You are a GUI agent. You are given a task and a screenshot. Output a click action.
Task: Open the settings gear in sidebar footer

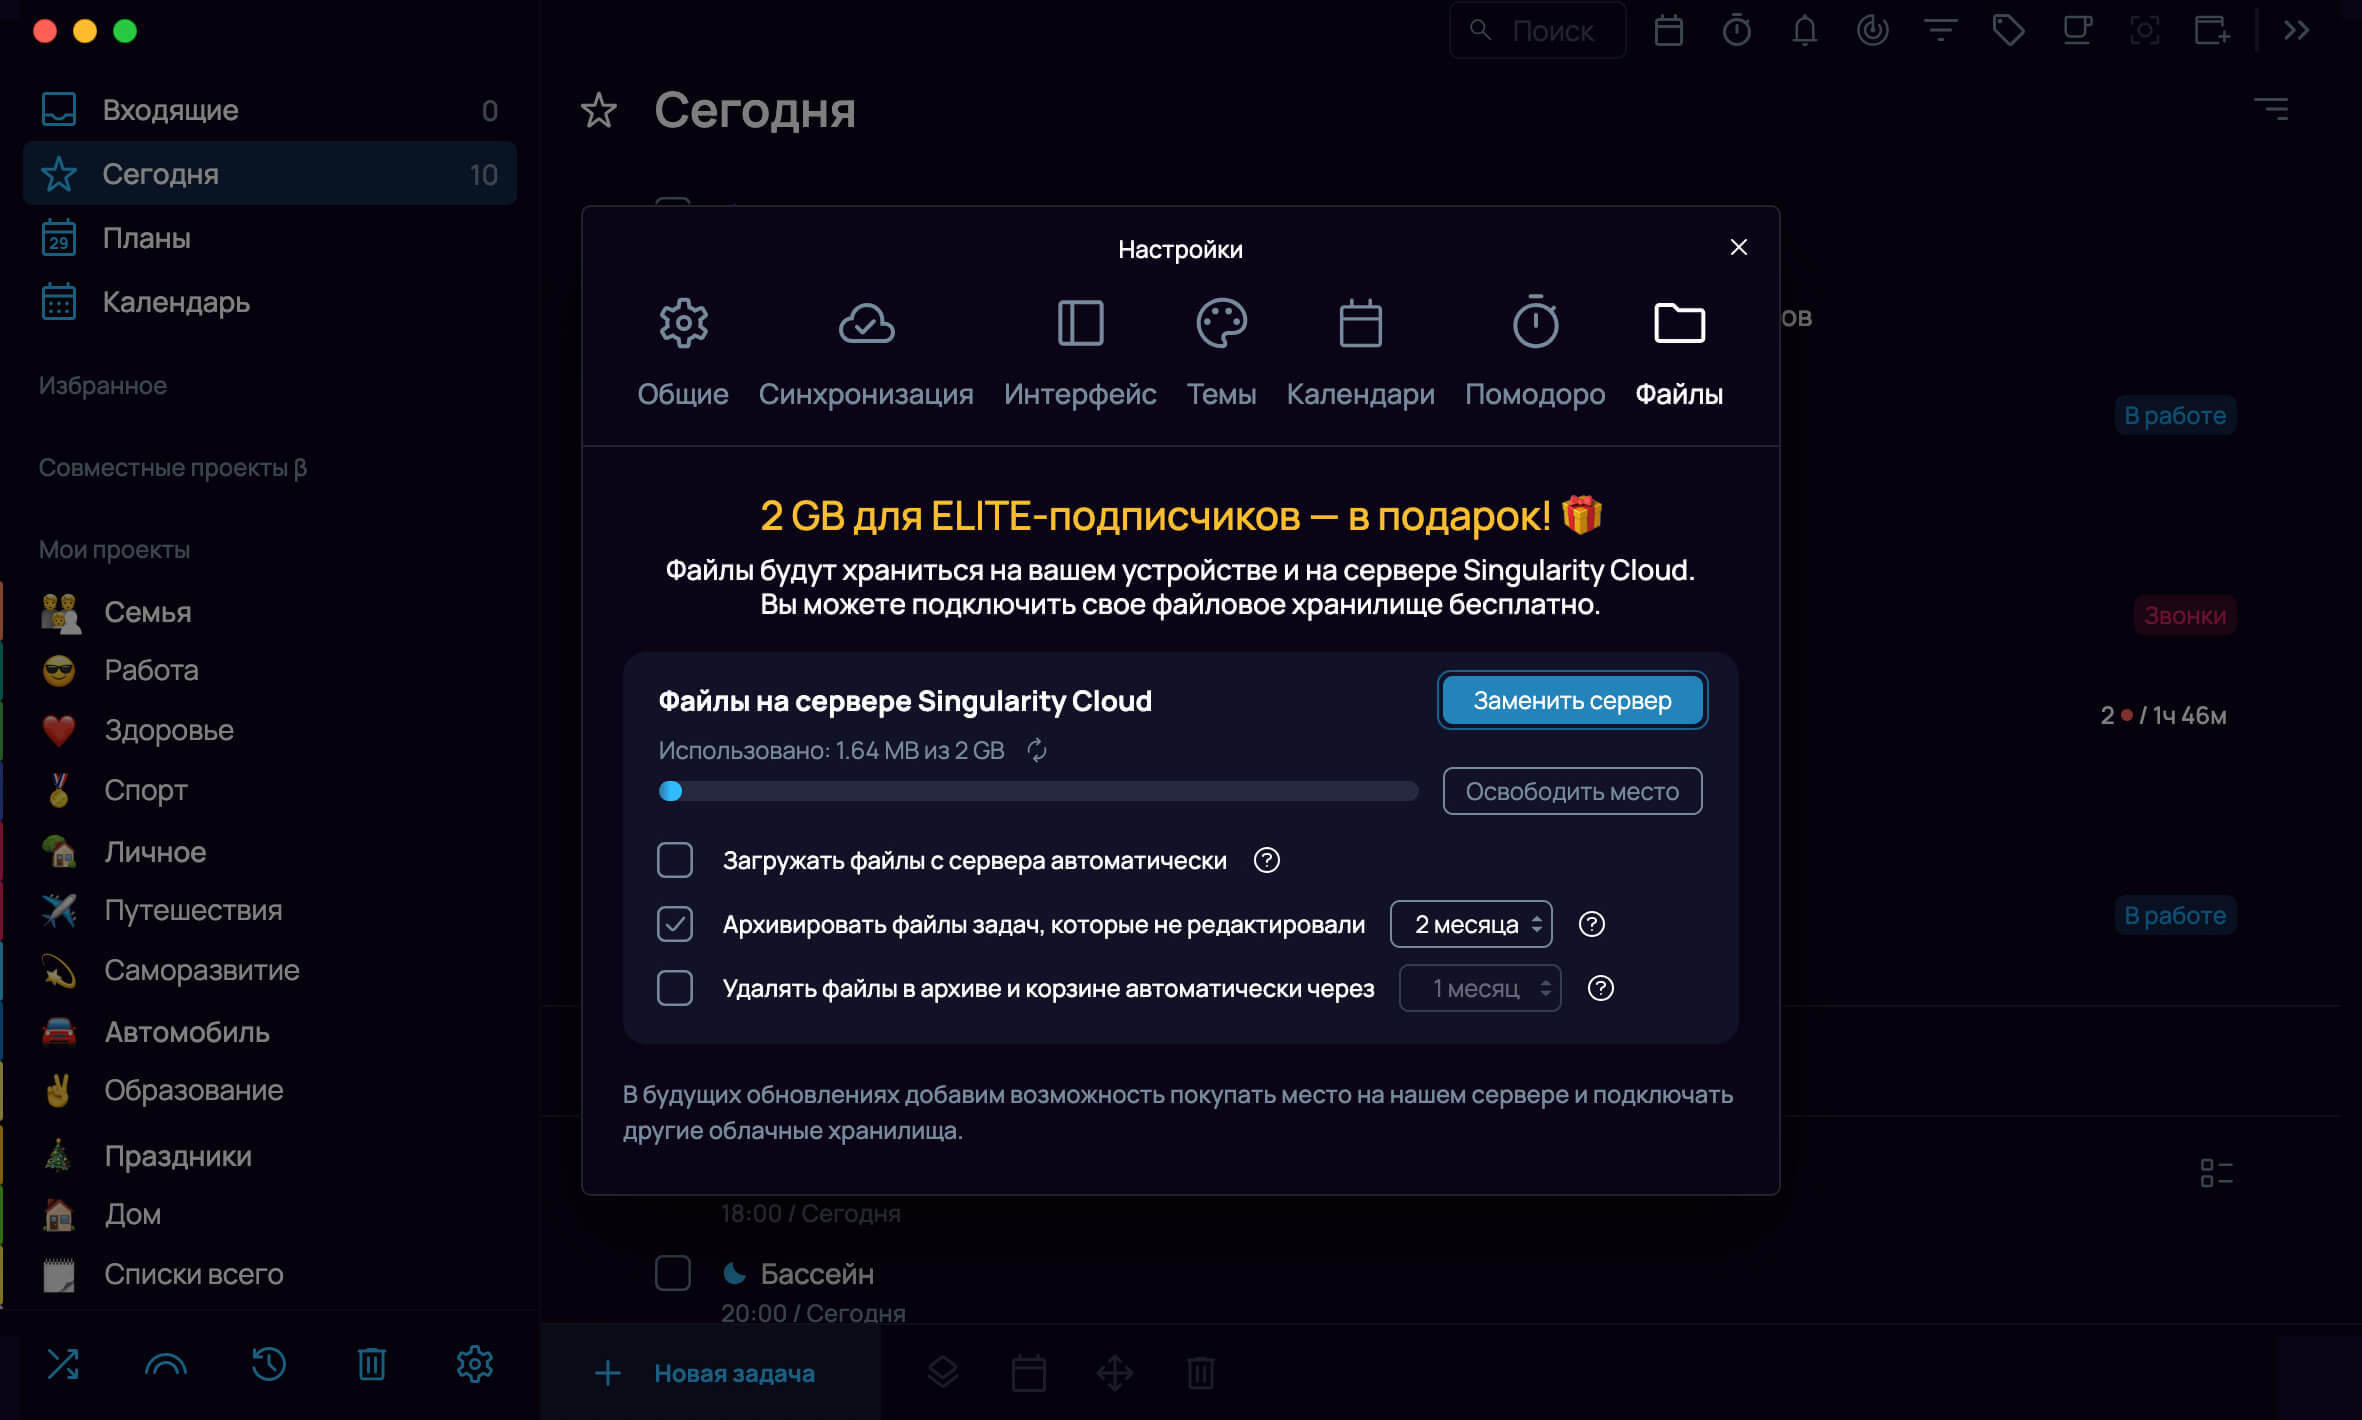(x=475, y=1364)
